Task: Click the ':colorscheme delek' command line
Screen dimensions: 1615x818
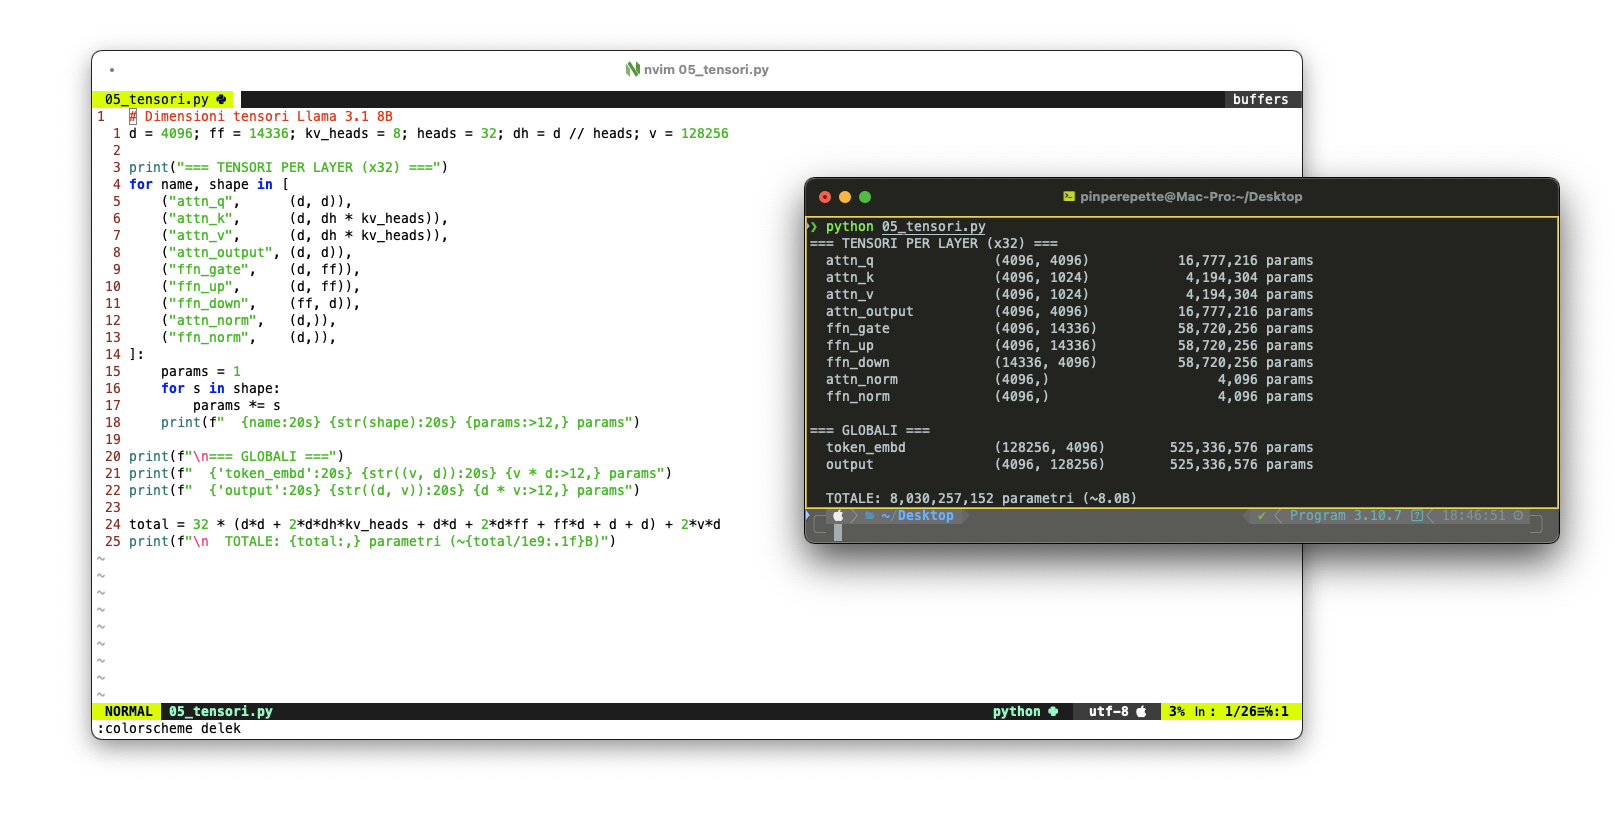Action: (x=169, y=728)
